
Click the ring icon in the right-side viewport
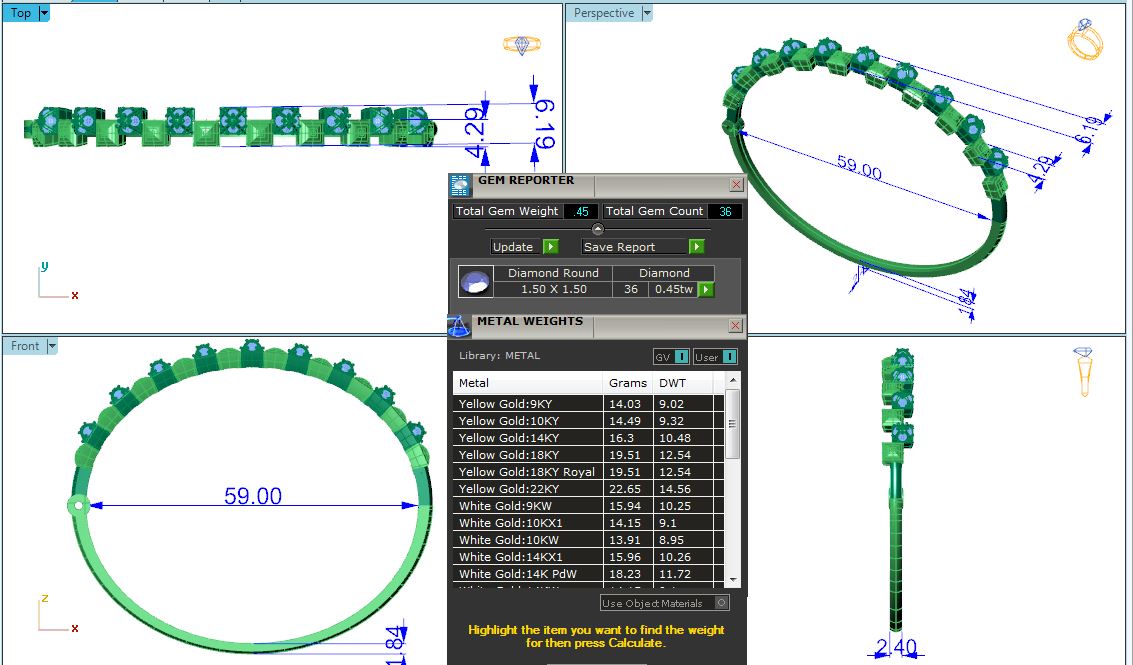[x=1084, y=373]
